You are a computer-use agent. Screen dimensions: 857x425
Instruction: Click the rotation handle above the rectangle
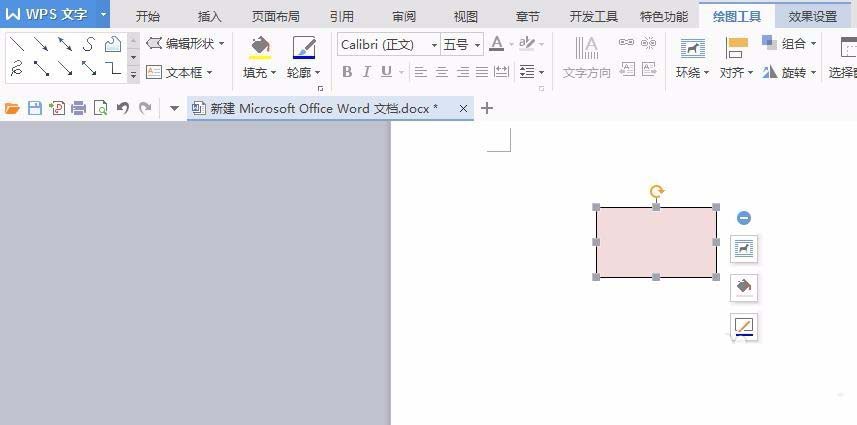click(x=656, y=191)
